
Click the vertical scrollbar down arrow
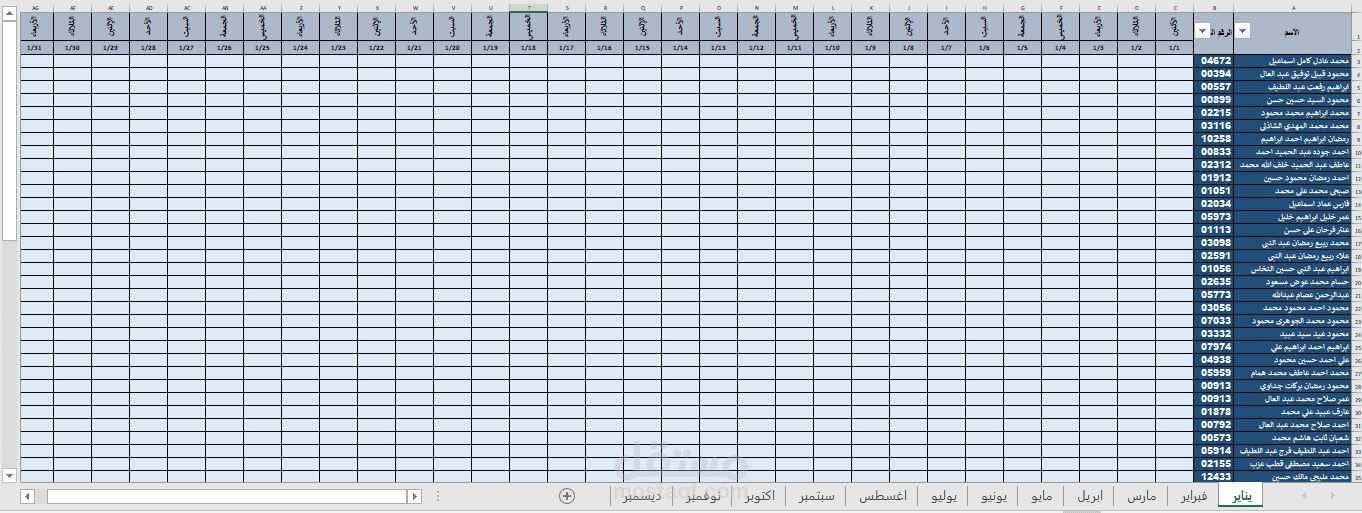pyautogui.click(x=10, y=476)
